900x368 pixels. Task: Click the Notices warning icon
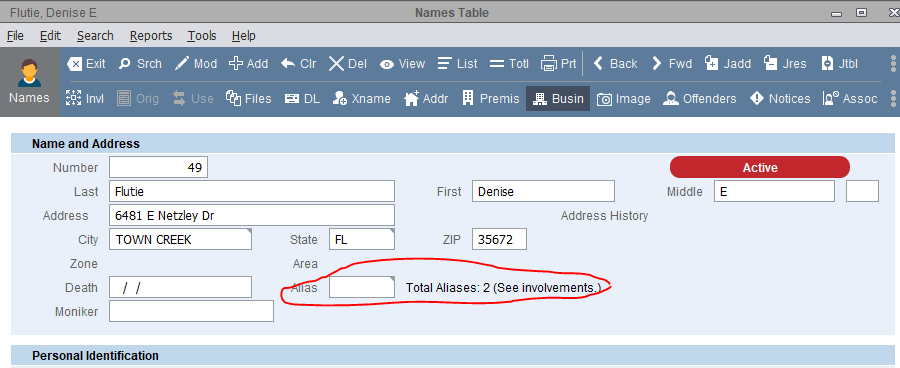pyautogui.click(x=757, y=99)
